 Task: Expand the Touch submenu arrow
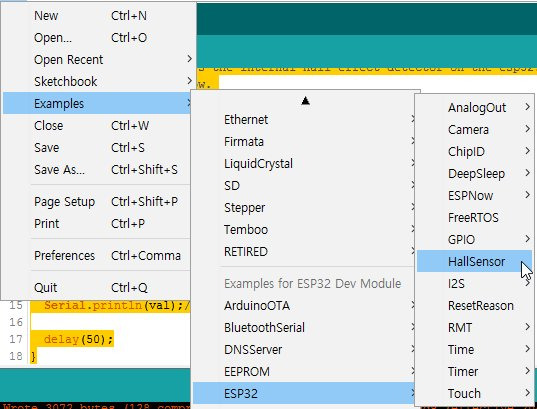tap(527, 393)
